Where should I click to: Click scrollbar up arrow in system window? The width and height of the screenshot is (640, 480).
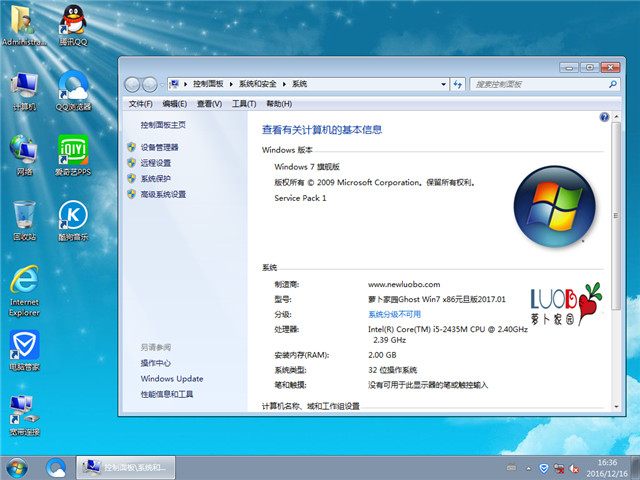click(616, 117)
